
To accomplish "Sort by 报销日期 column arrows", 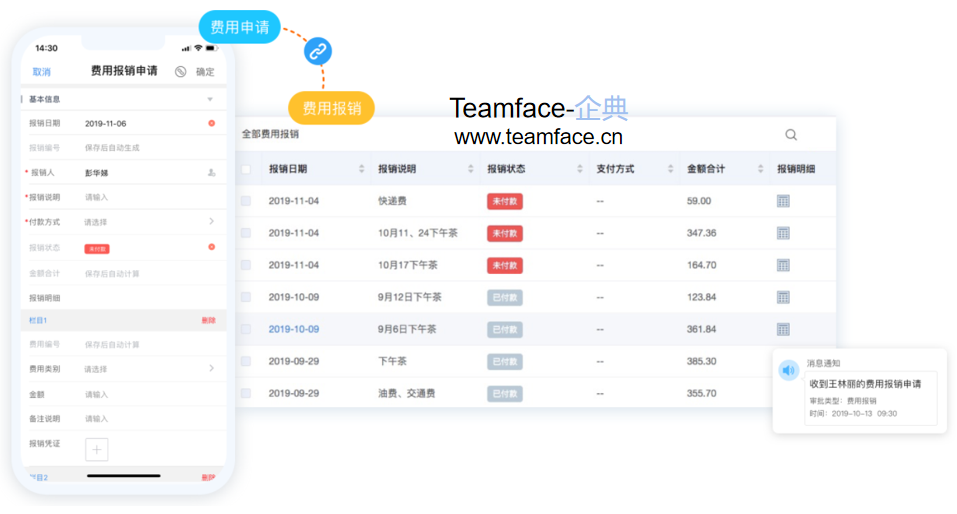I will click(x=361, y=169).
